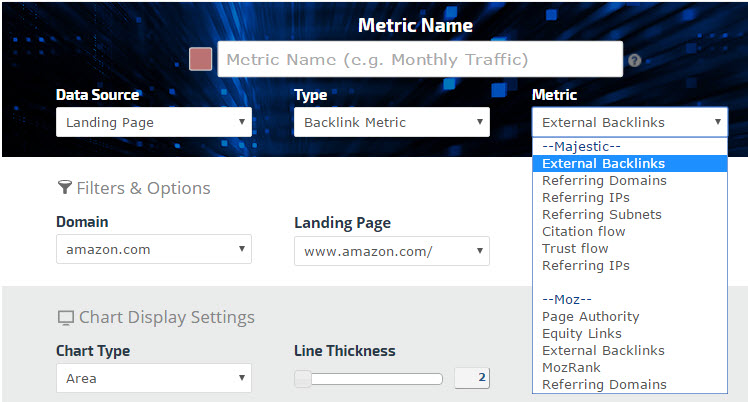This screenshot has width=748, height=402.
Task: Click the Line Thickness slider handle
Action: pos(302,379)
